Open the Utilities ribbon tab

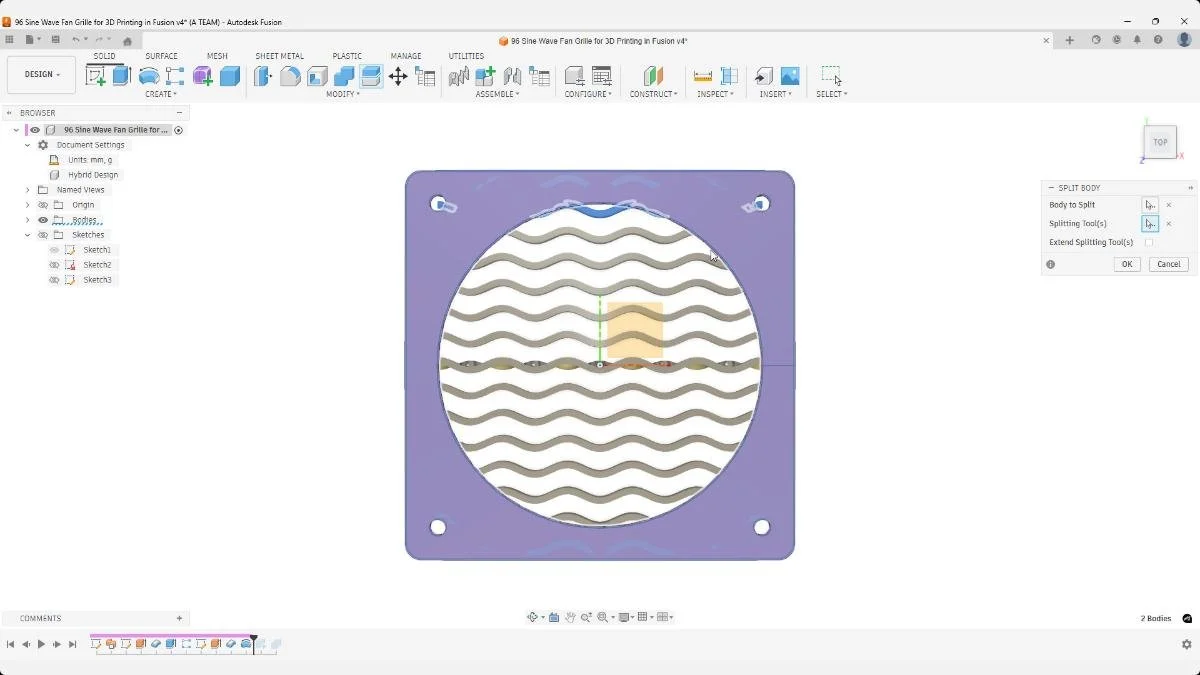(x=465, y=56)
